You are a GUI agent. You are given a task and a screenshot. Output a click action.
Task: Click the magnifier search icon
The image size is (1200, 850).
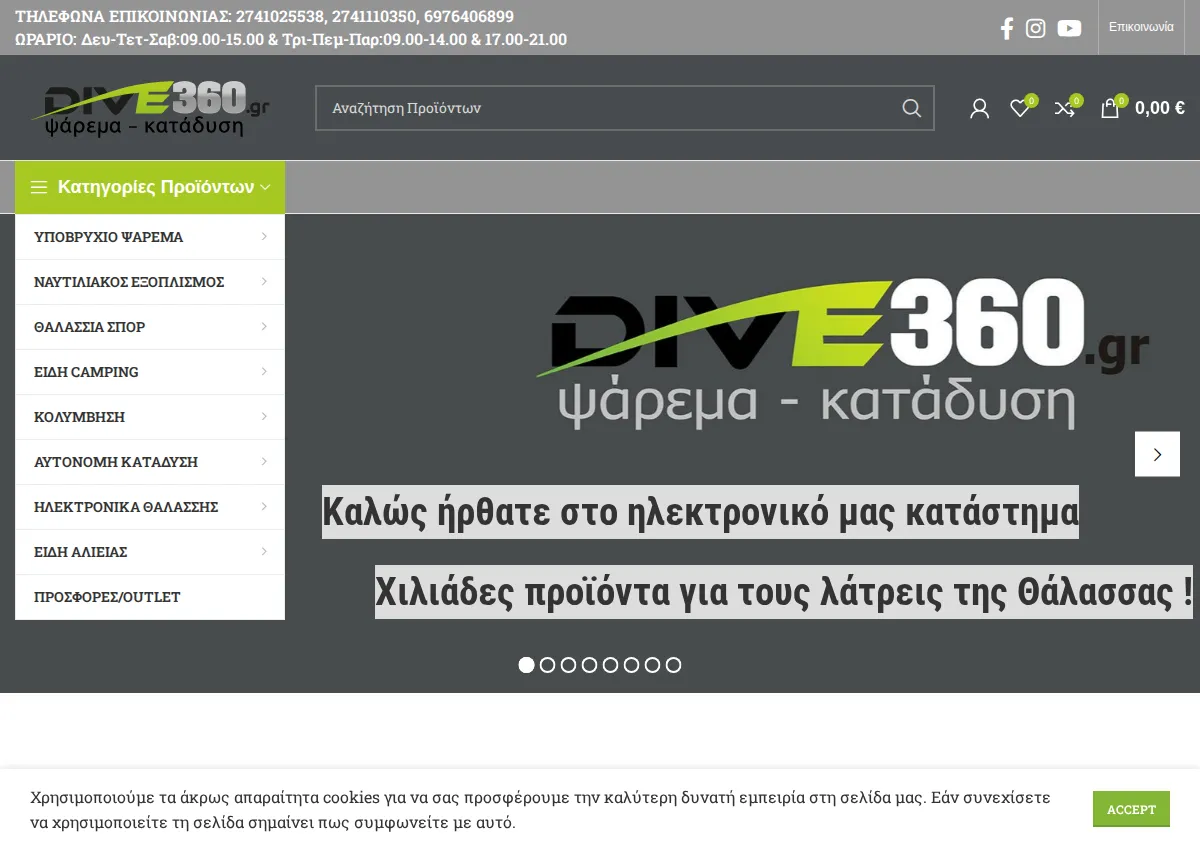pyautogui.click(x=911, y=108)
